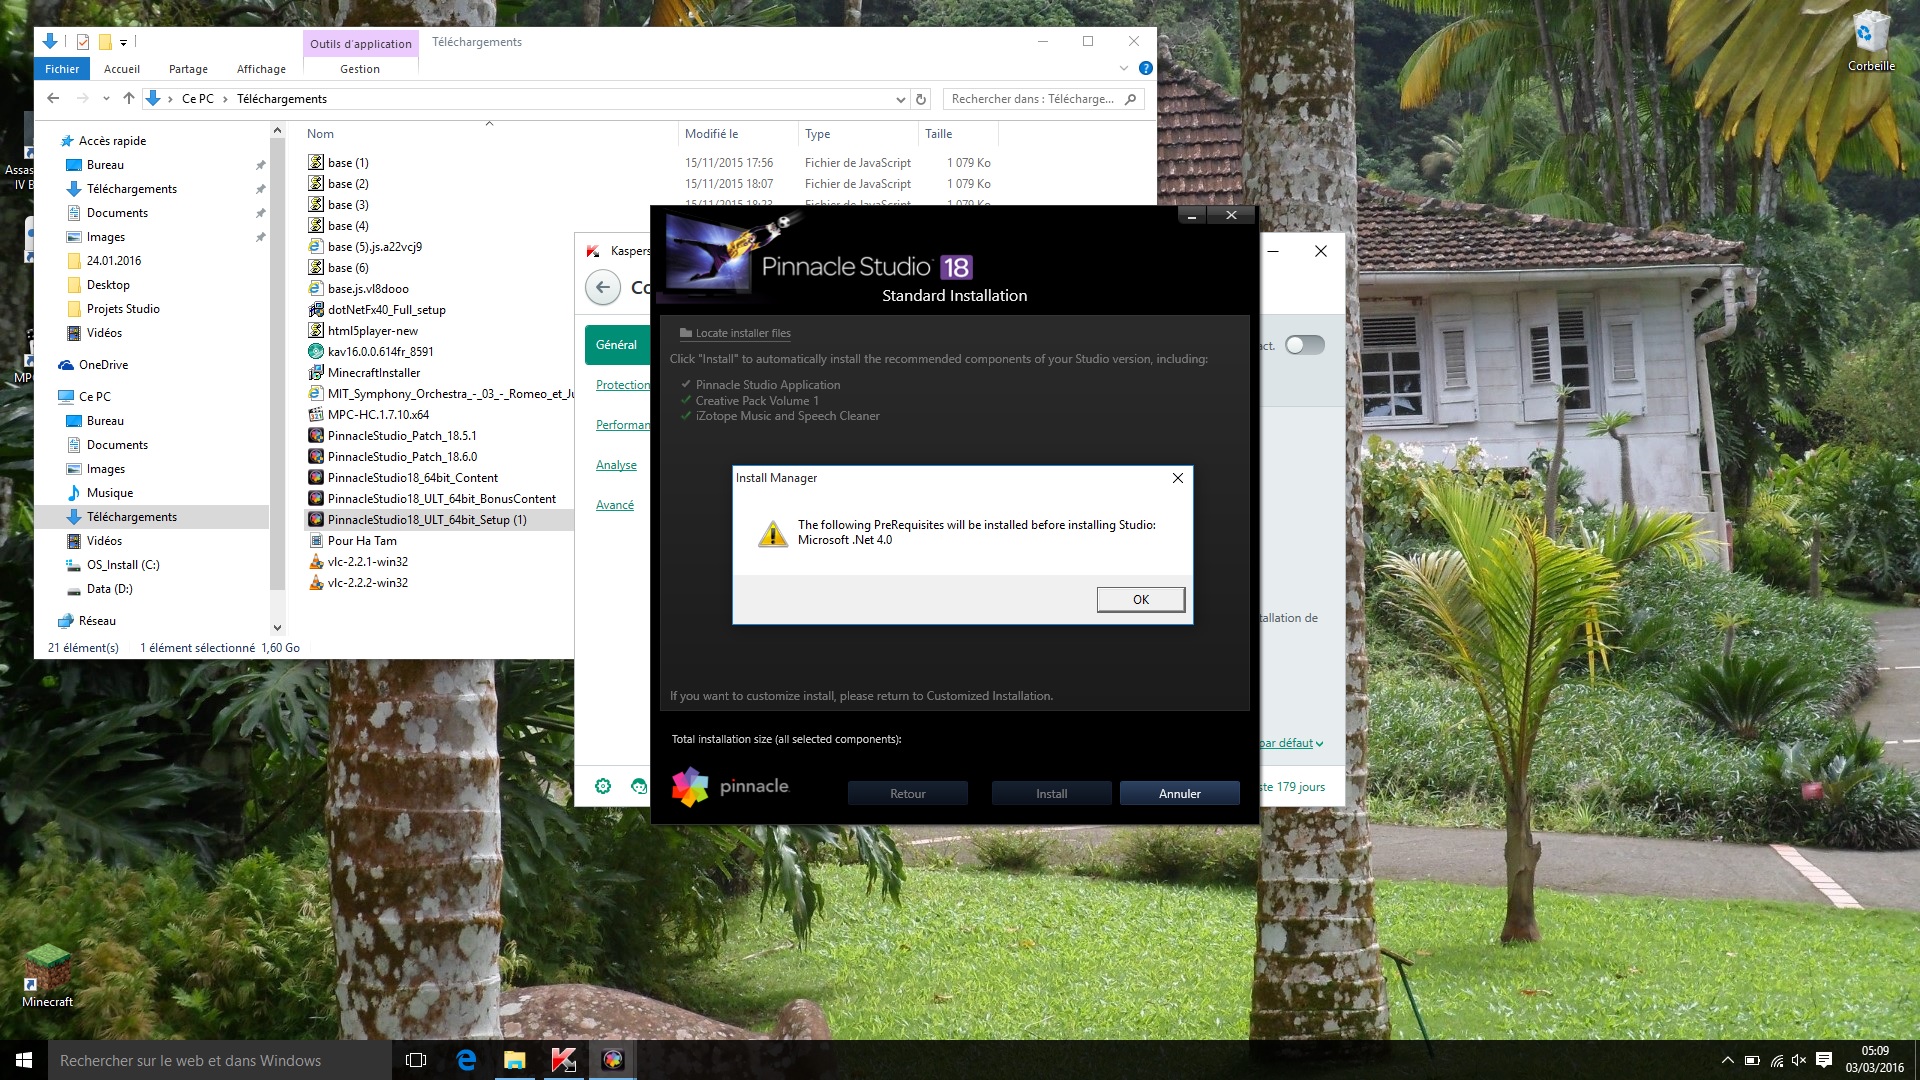Toggle the switch in the Kaspersky window

[x=1305, y=345]
